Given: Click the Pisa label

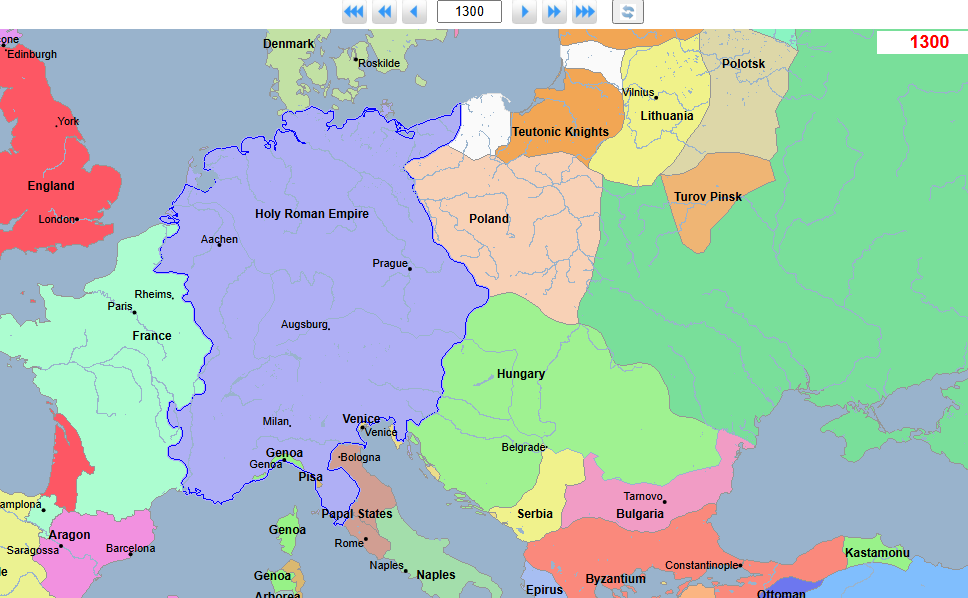Looking at the screenshot, I should click(311, 477).
